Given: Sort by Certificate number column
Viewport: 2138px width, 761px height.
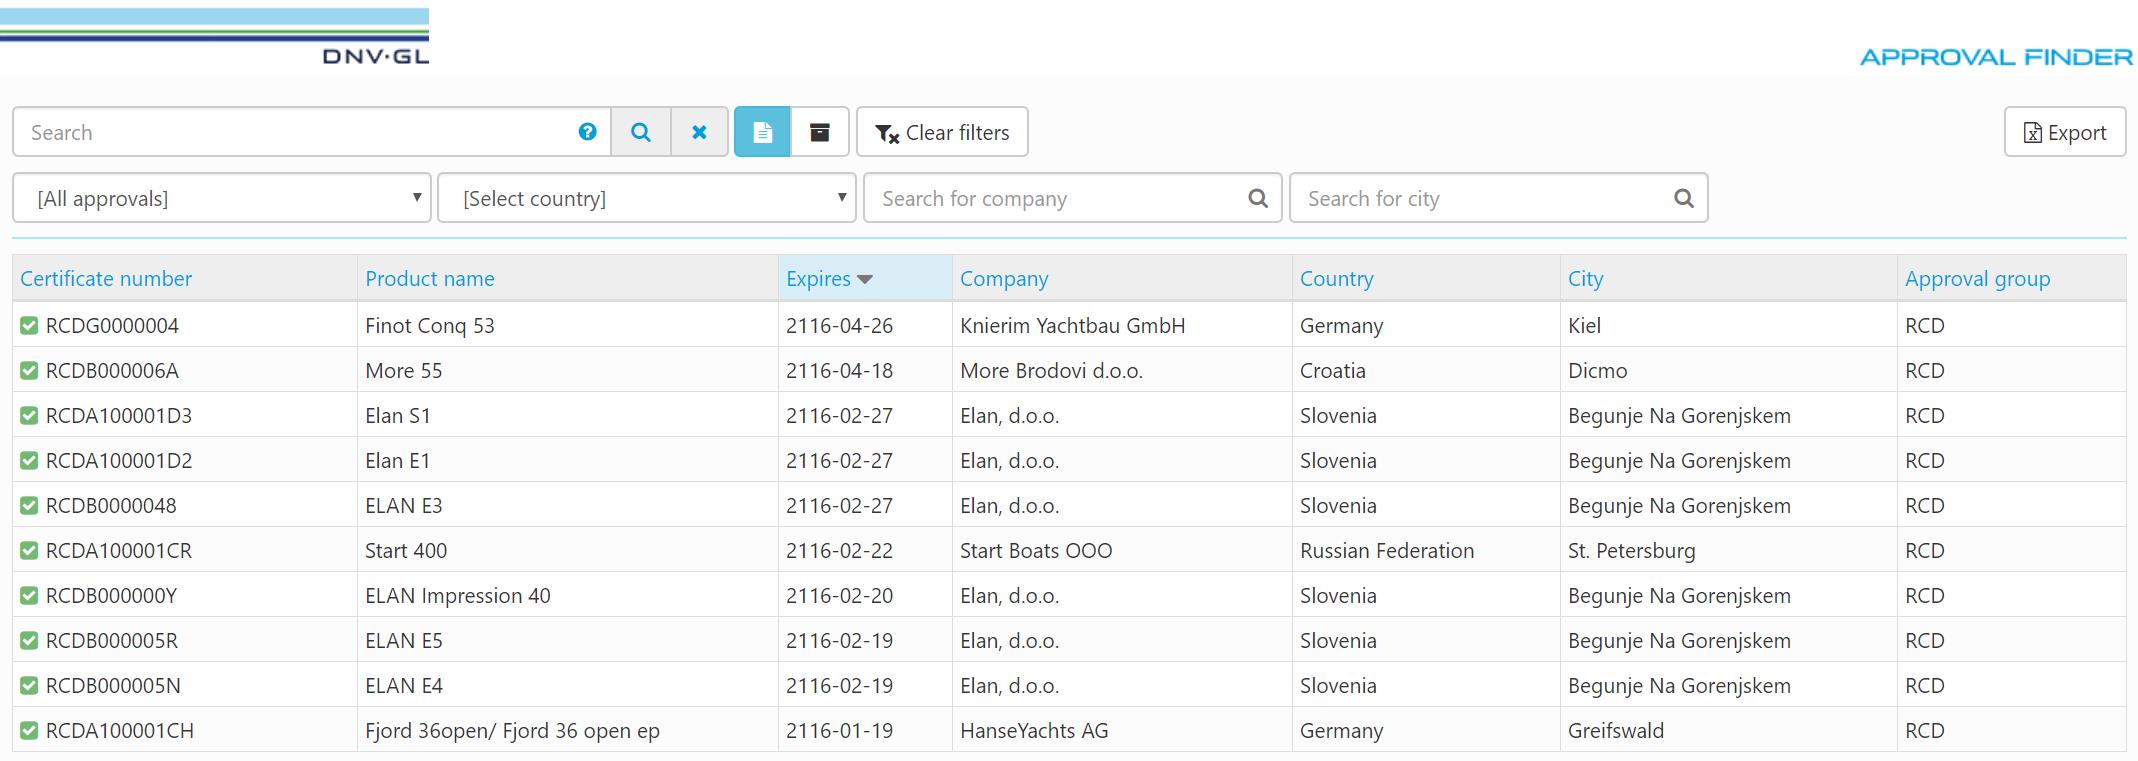Looking at the screenshot, I should tap(106, 279).
